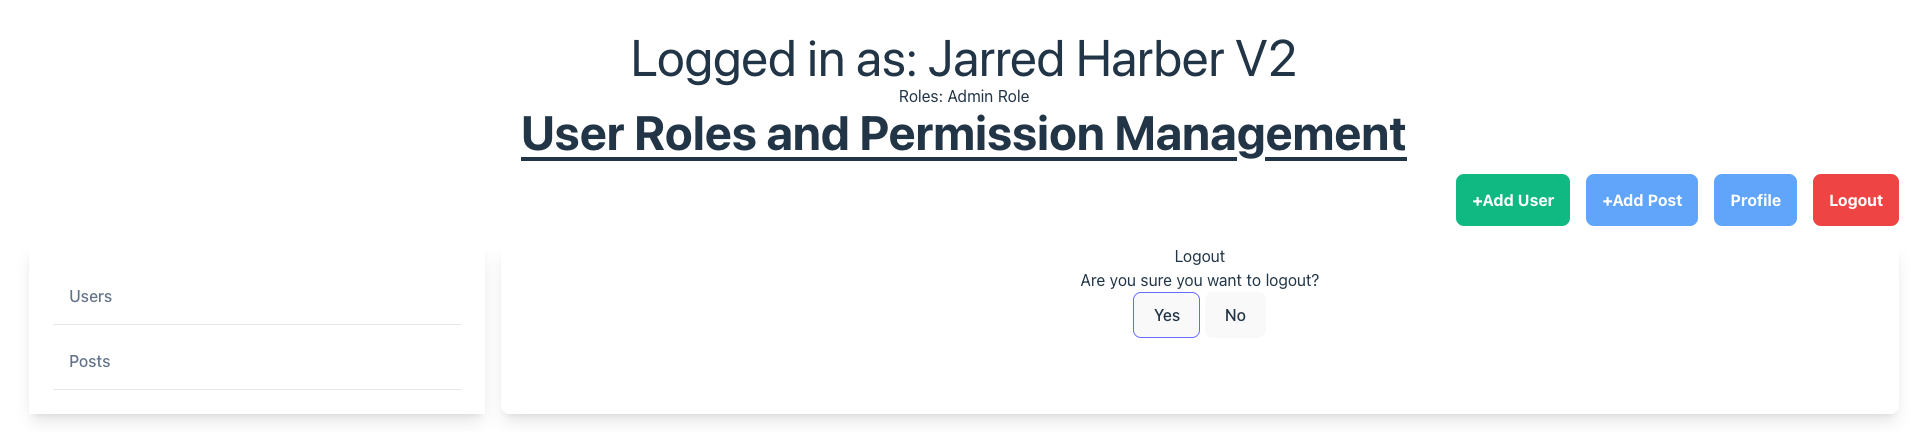Click the name Jarred Harber V2
The image size is (1911, 432).
tap(1112, 59)
